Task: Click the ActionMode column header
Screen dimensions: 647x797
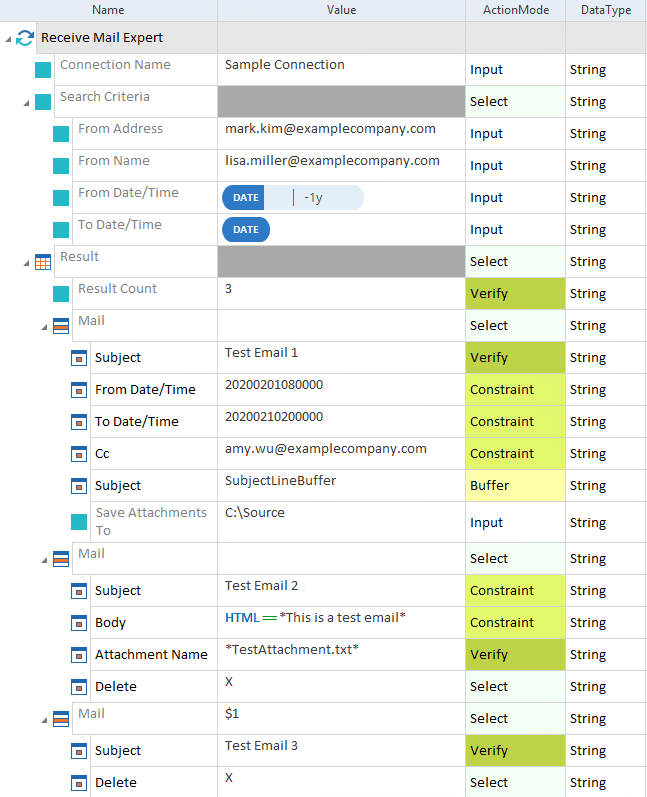Action: (515, 10)
